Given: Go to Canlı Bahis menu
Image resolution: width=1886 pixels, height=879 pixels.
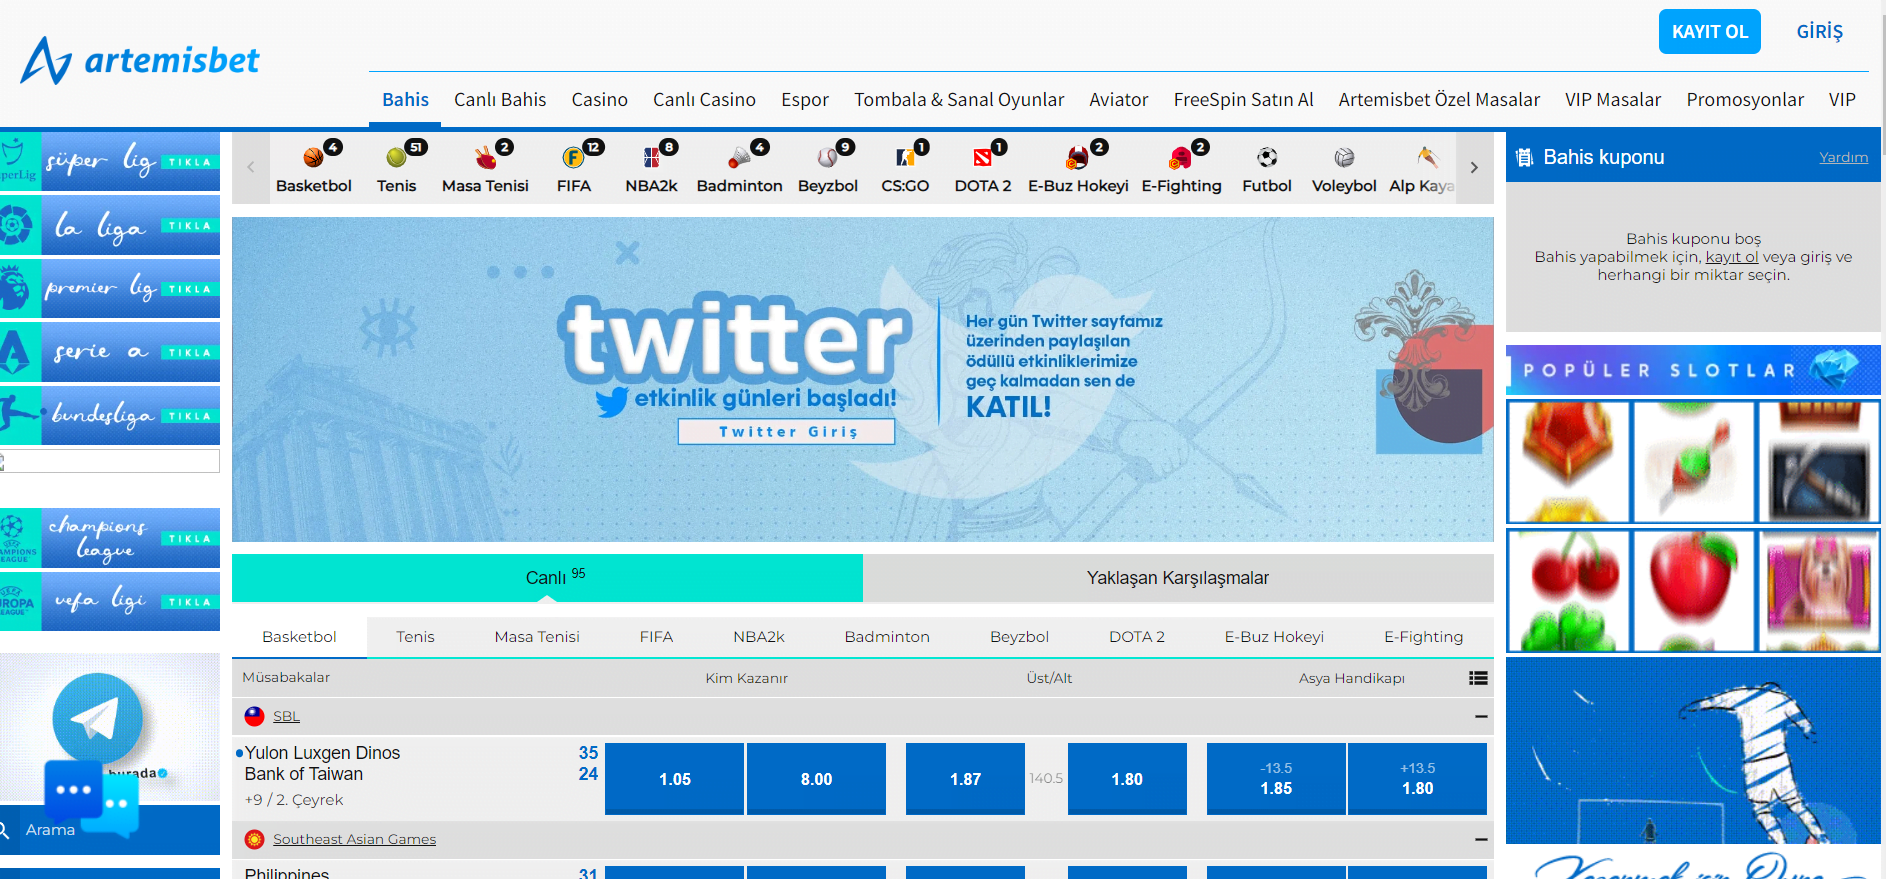Looking at the screenshot, I should (500, 100).
